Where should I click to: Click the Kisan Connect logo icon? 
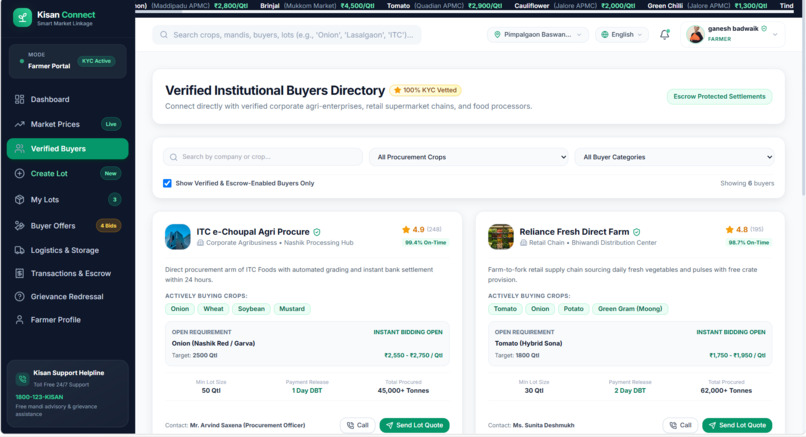point(22,18)
